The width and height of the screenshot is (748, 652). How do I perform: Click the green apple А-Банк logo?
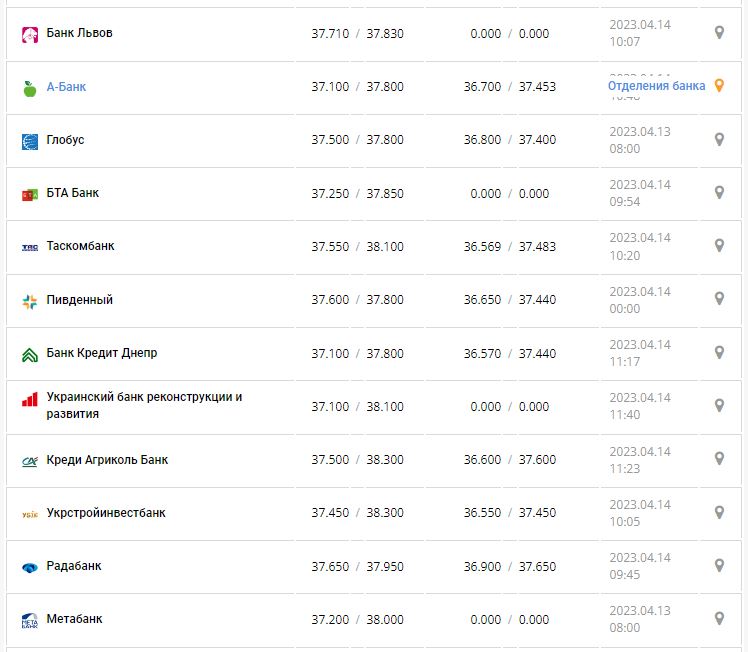pyautogui.click(x=29, y=88)
